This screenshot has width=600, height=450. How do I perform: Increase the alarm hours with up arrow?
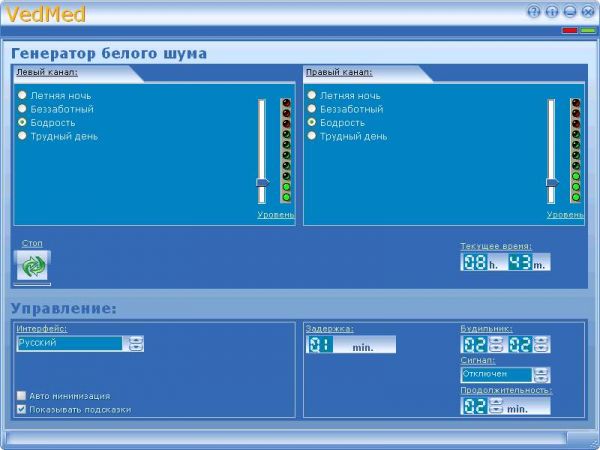495,340
